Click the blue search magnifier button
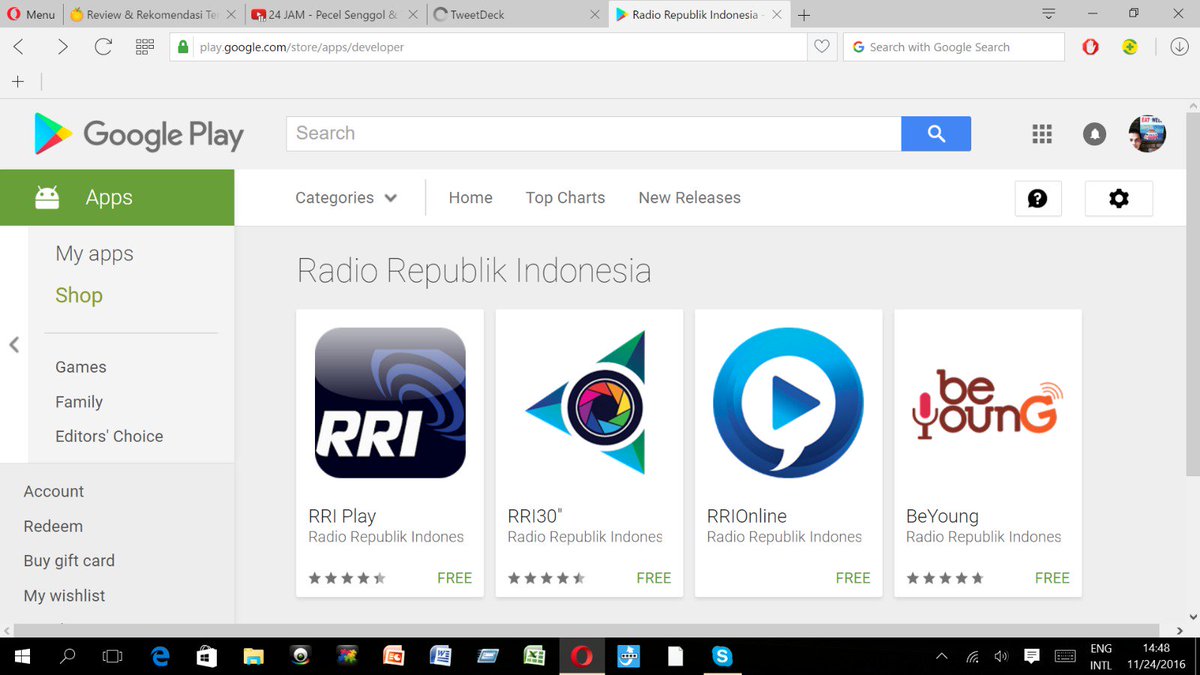This screenshot has width=1200, height=675. coord(935,133)
